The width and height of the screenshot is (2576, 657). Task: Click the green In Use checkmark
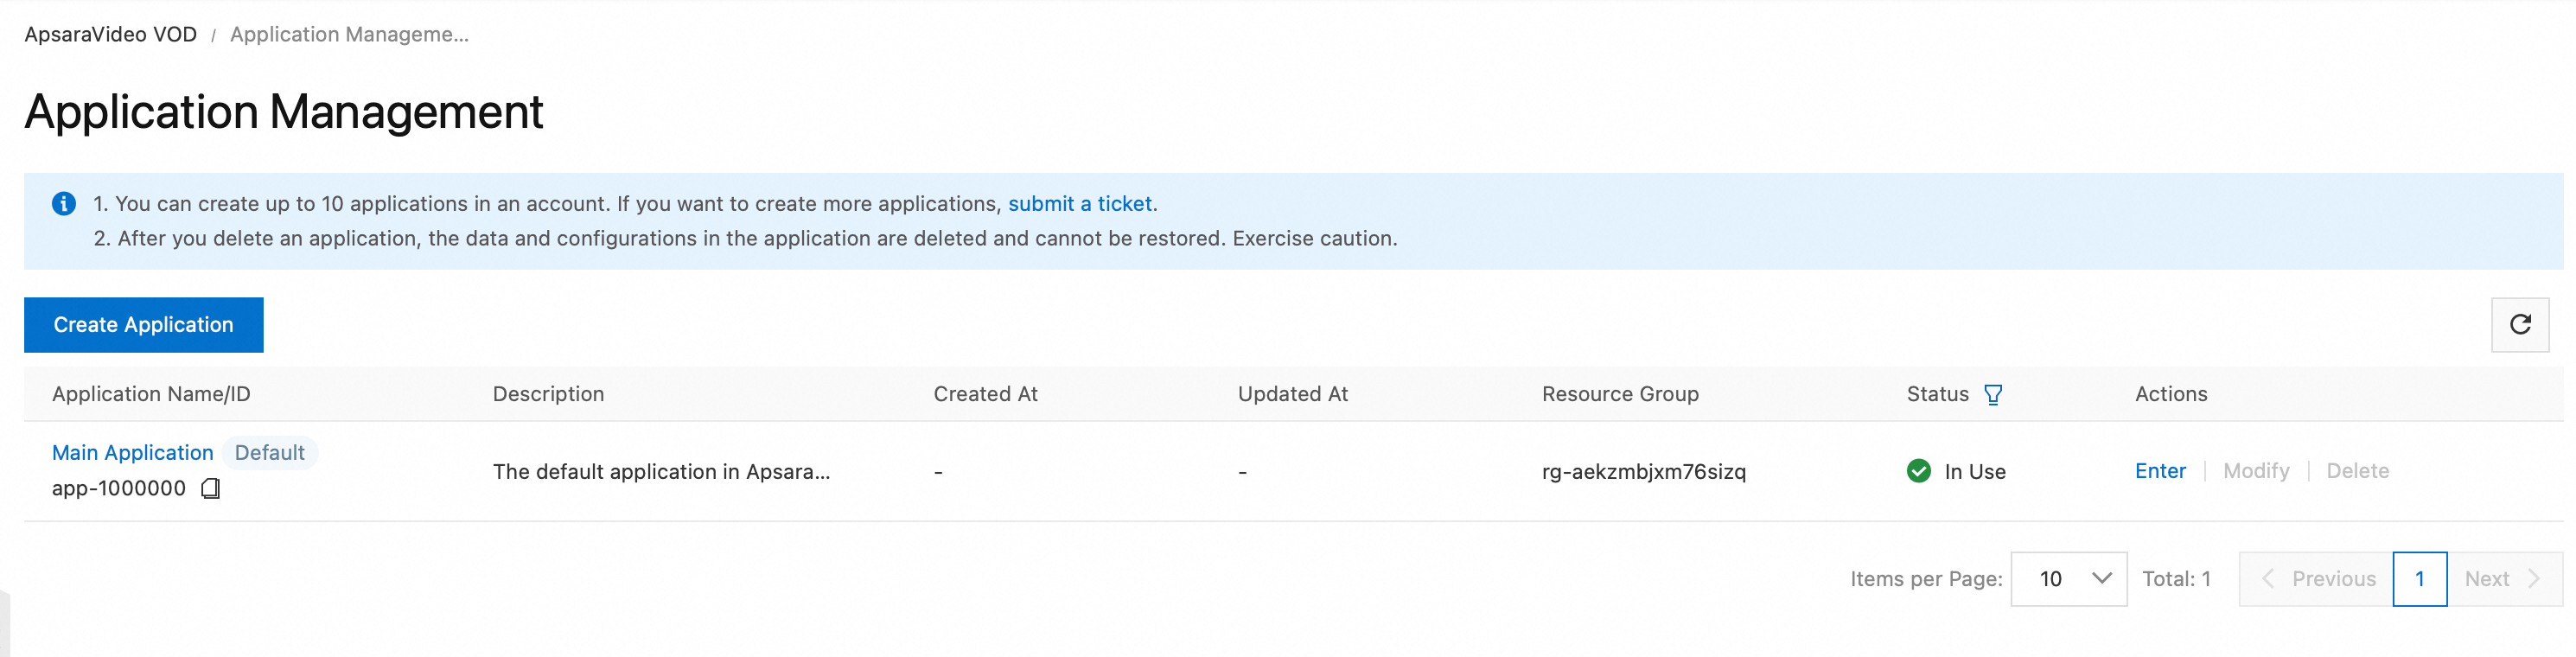[x=1918, y=471]
